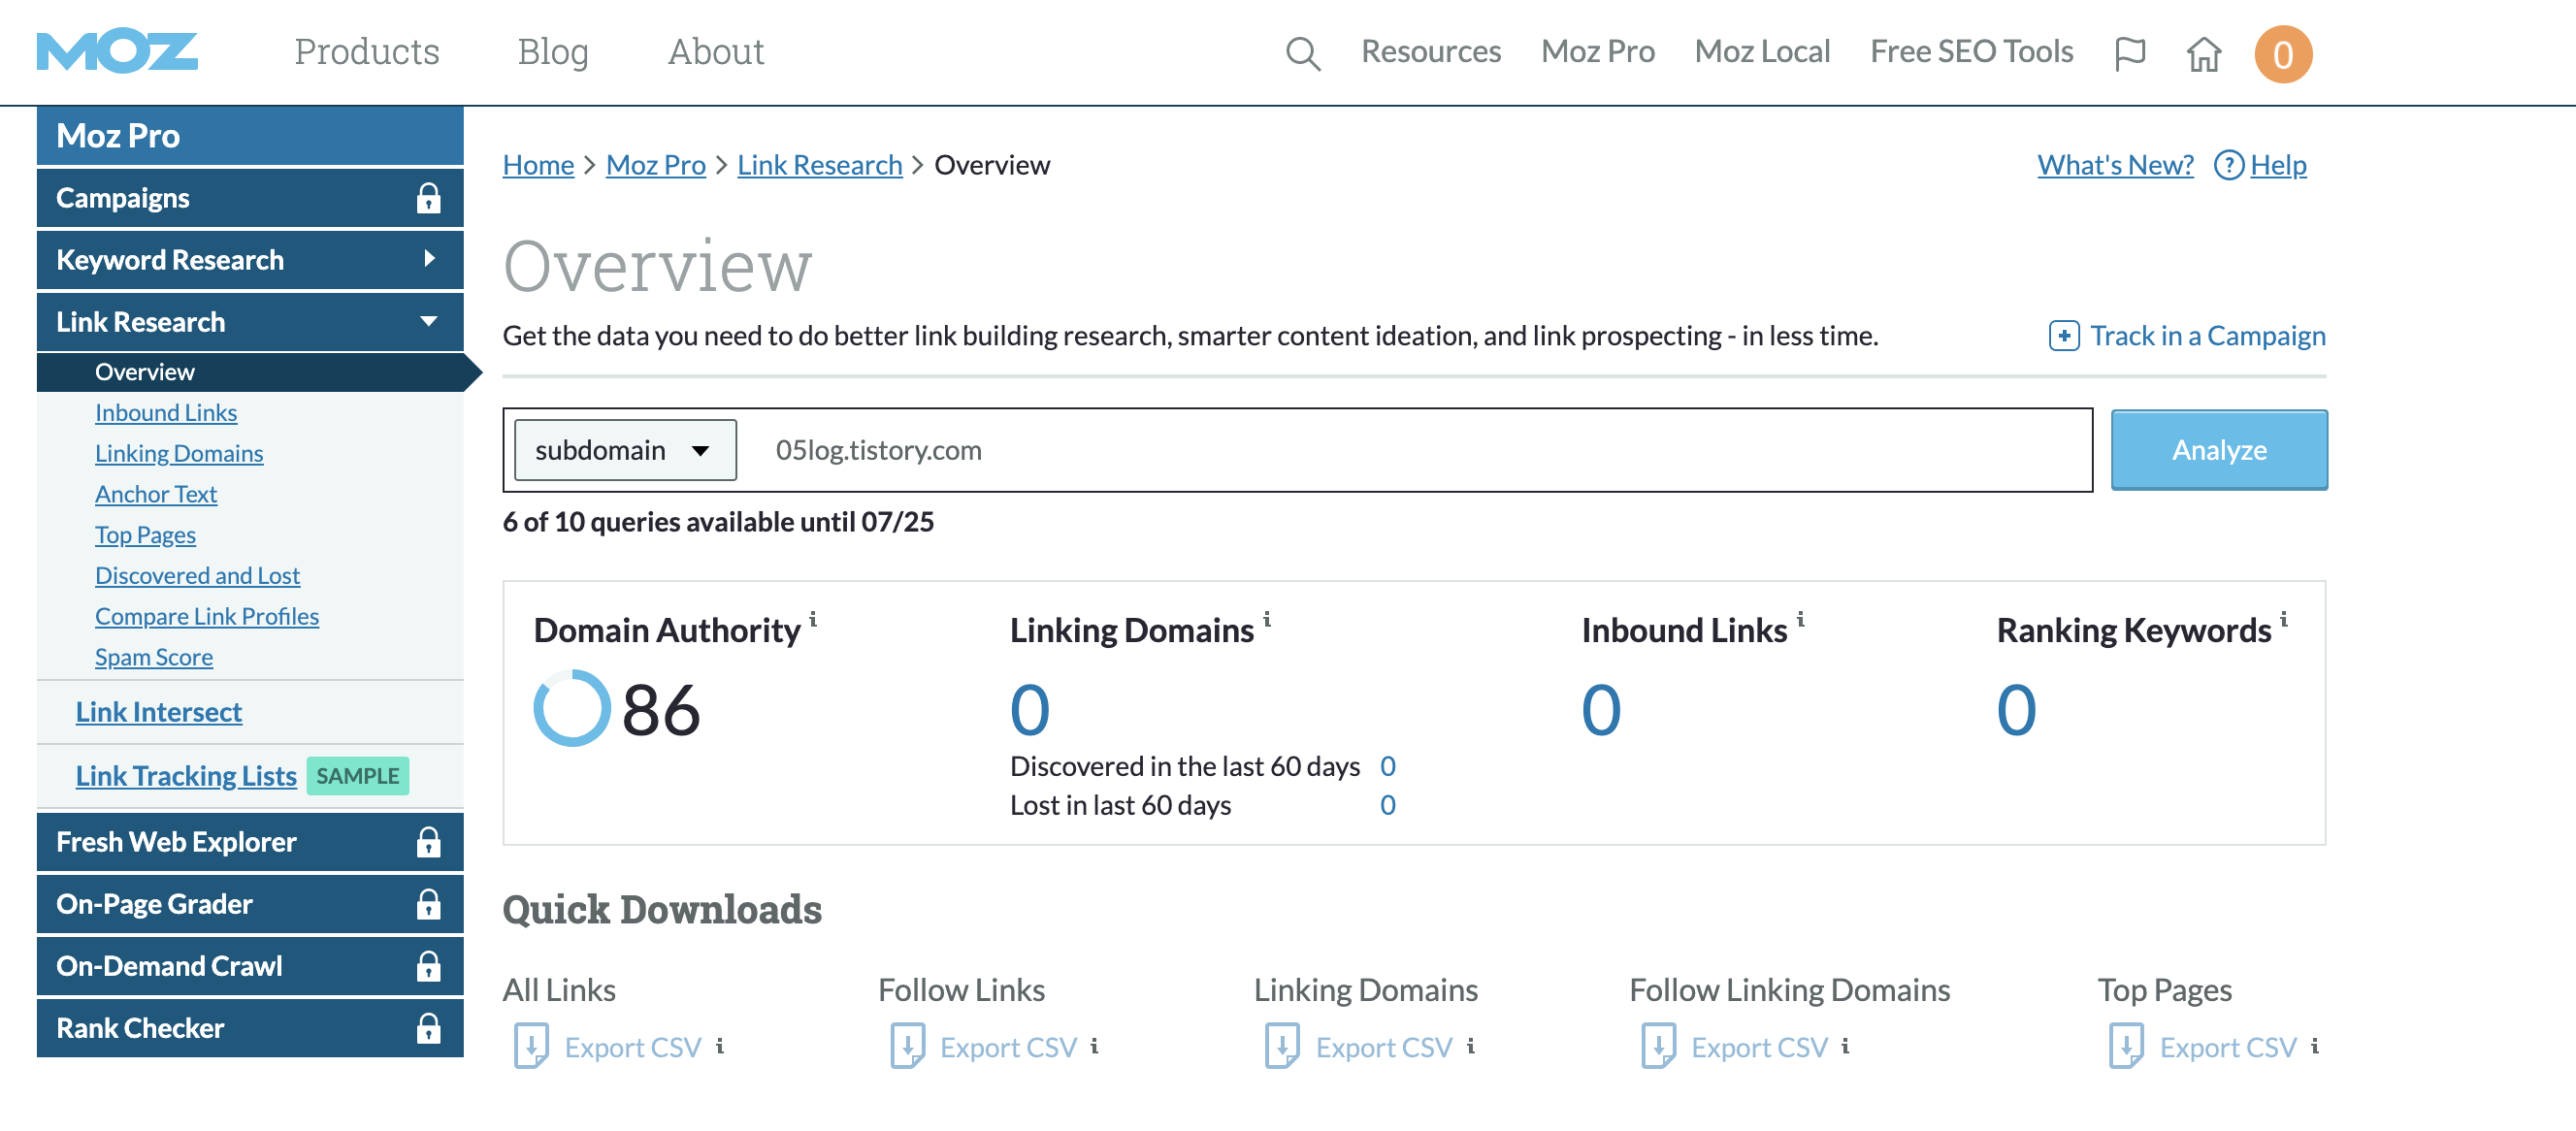Open Moz Local navigation item
2576x1131 pixels.
[x=1762, y=52]
